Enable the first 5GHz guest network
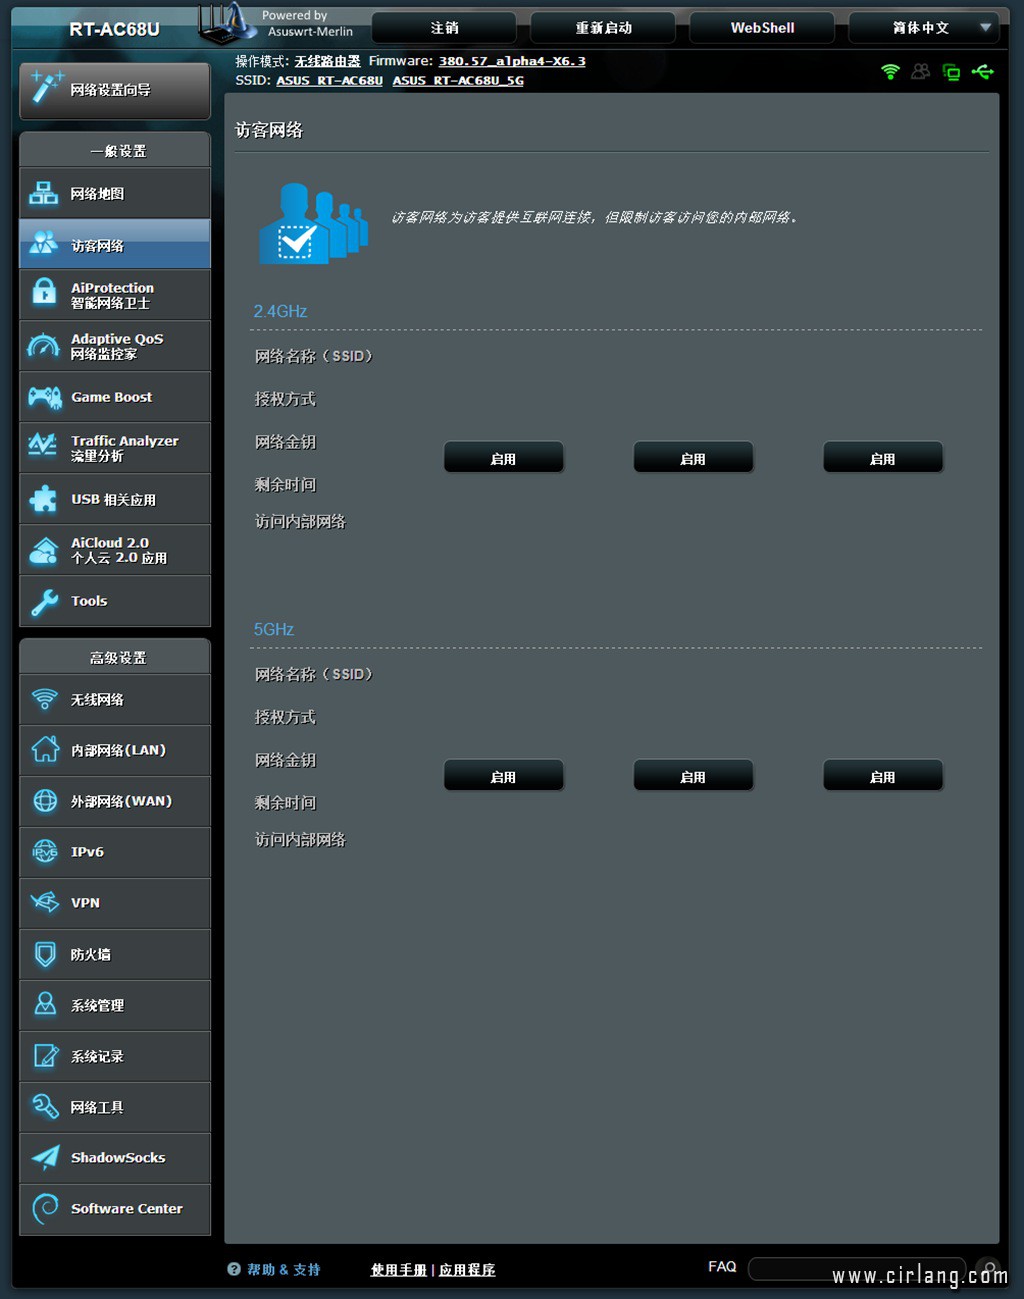The height and width of the screenshot is (1299, 1024). (503, 776)
